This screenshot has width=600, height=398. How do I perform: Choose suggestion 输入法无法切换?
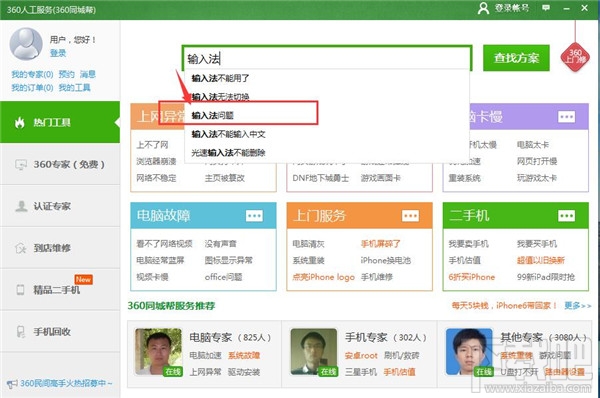click(327, 97)
